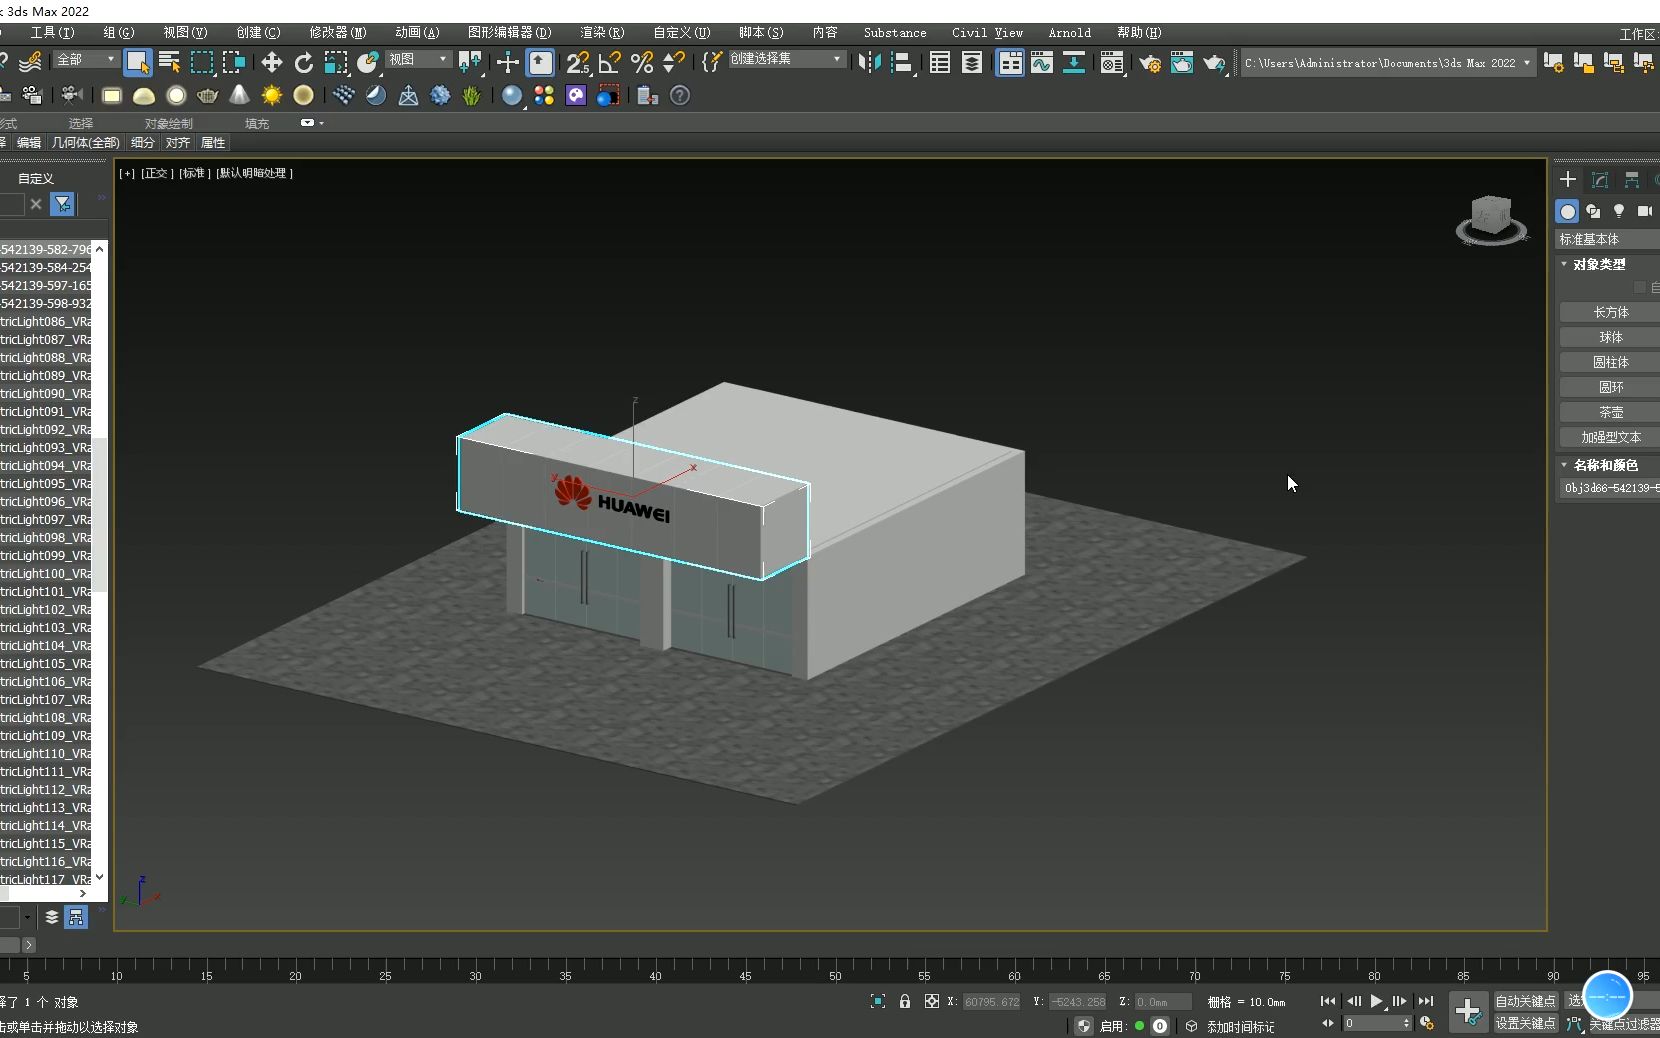Open the Layer Explorer icon
The image size is (1660, 1038).
click(971, 62)
